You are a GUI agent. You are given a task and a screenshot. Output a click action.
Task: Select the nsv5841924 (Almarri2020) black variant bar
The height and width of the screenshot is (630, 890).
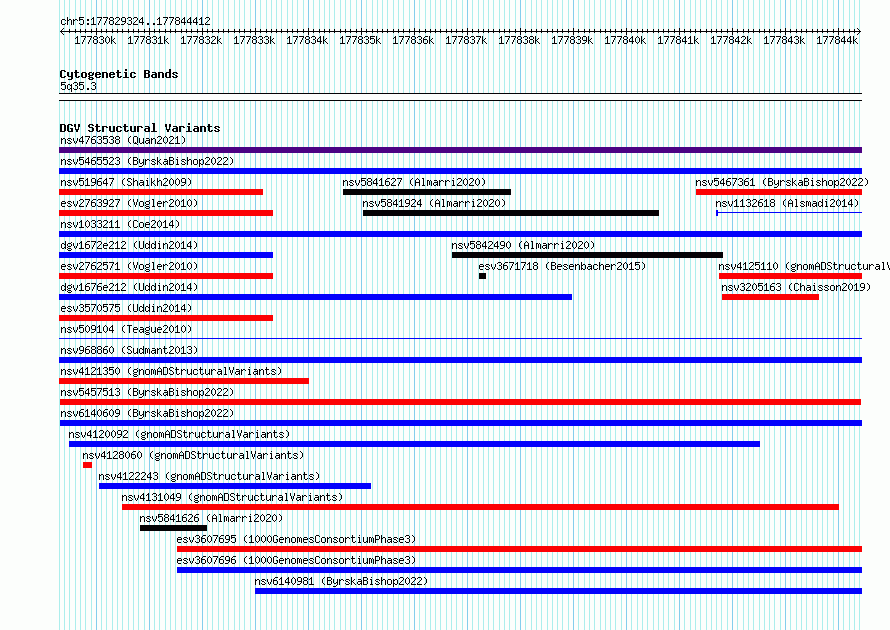point(511,213)
